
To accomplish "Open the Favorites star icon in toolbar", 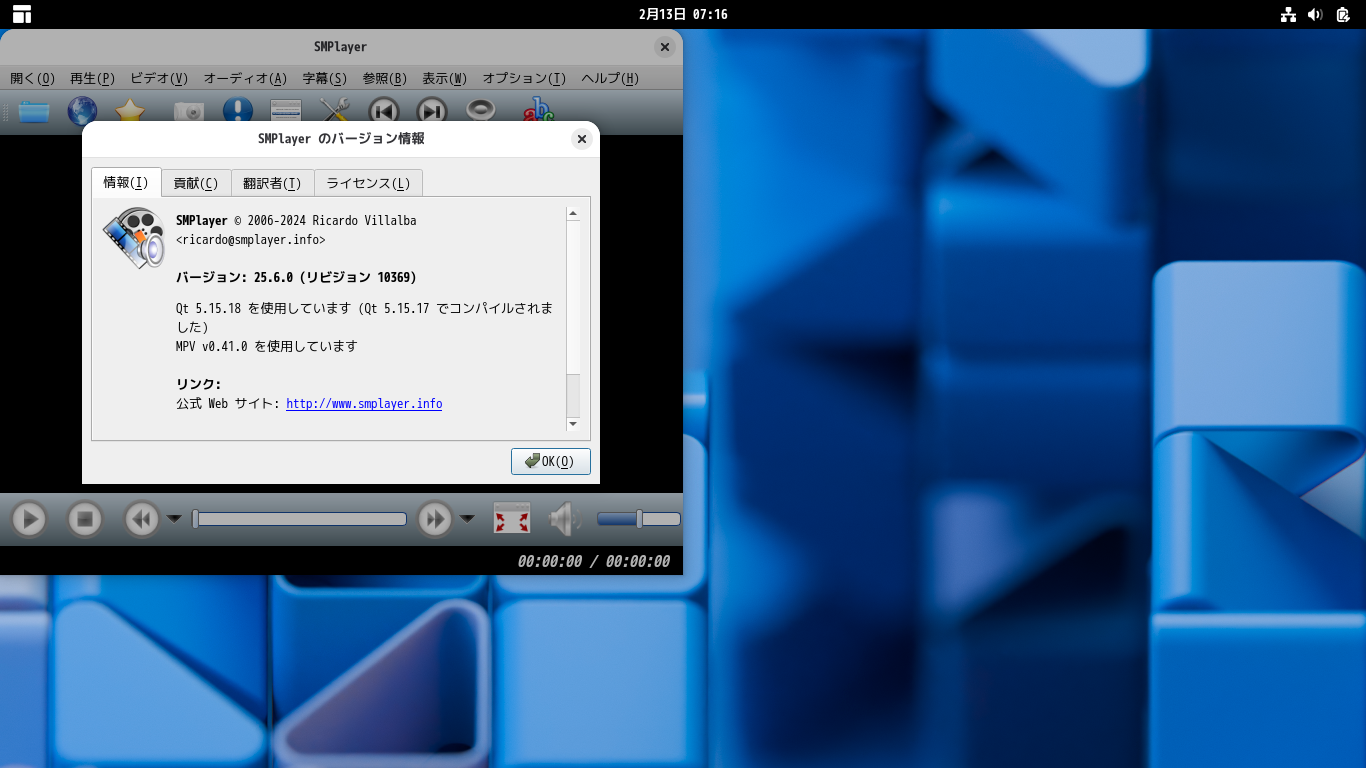I will click(131, 111).
